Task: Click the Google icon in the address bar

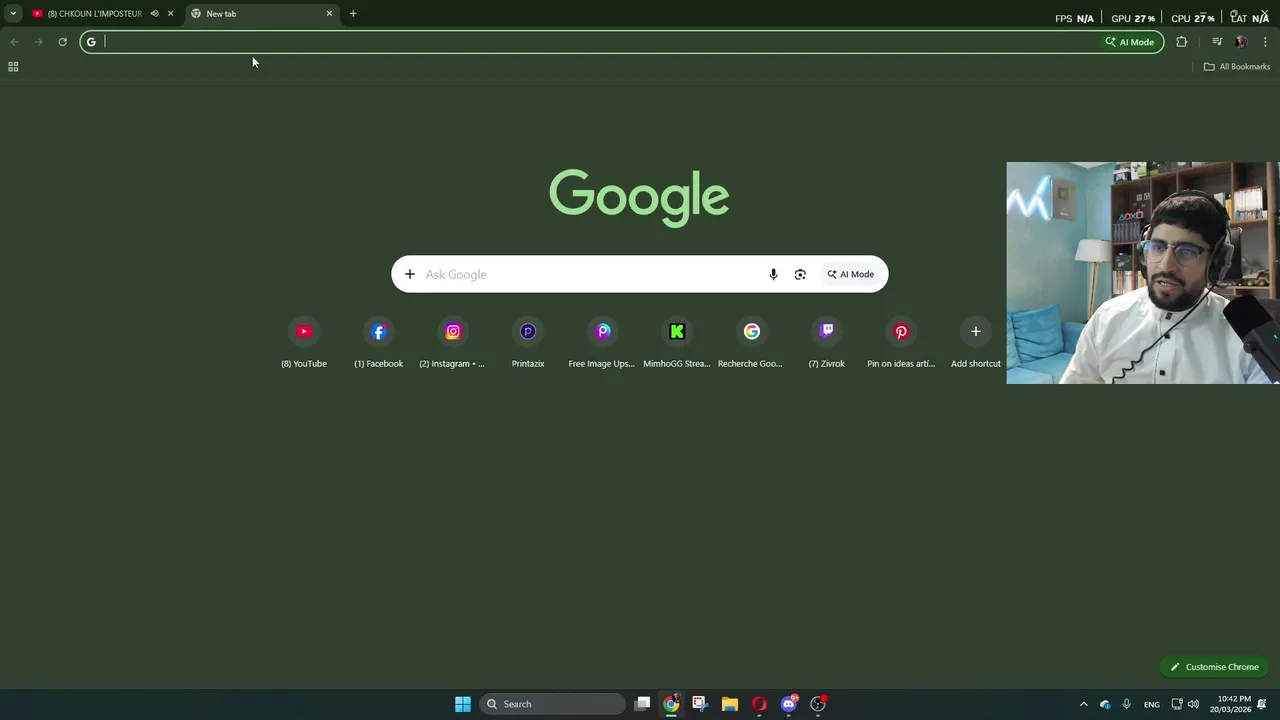Action: tap(91, 42)
